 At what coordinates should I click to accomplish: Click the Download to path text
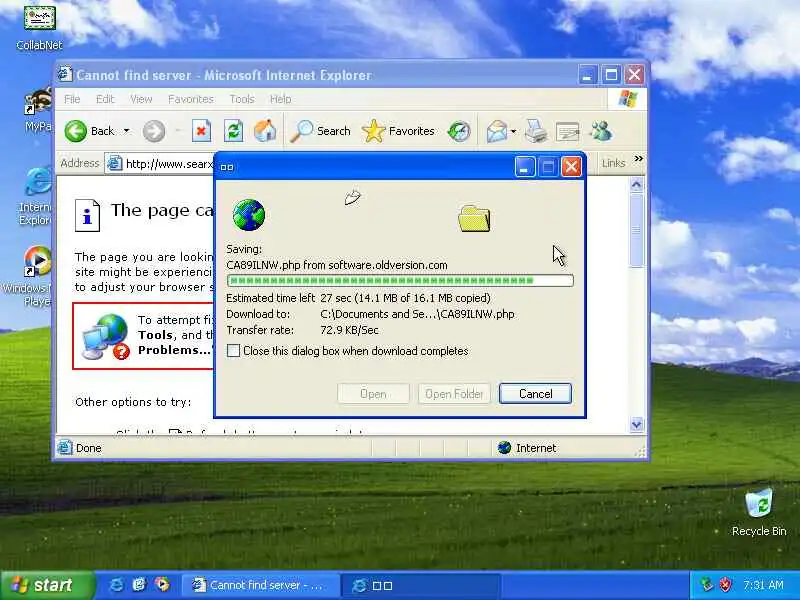pos(417,314)
